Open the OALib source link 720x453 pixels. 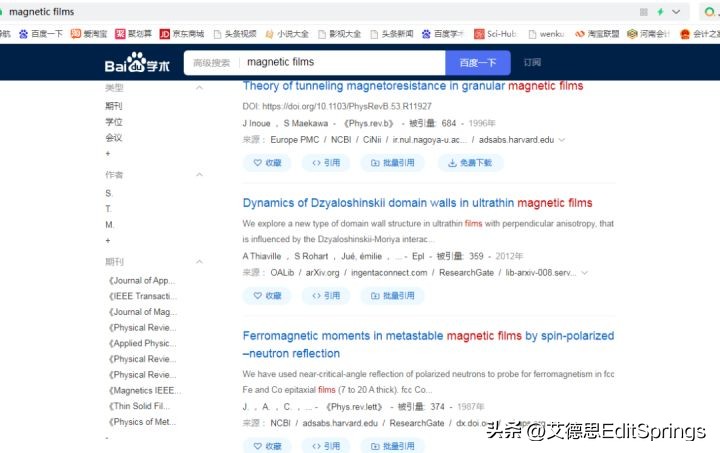[282, 273]
